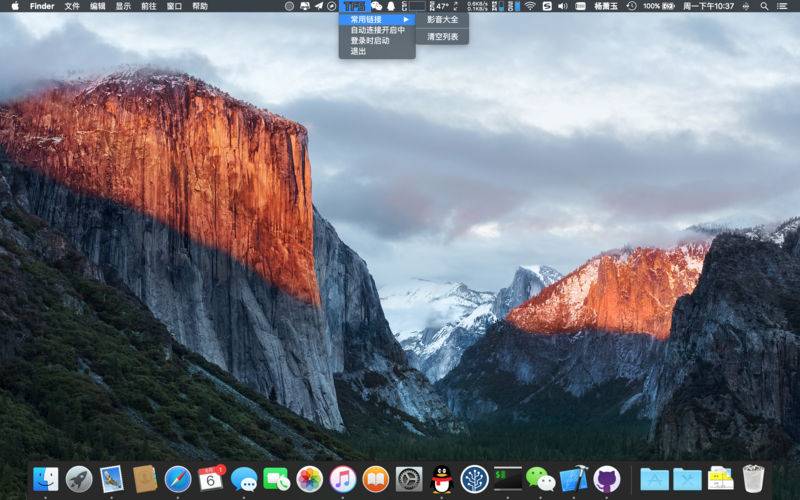The width and height of the screenshot is (800, 500).
Task: Click the compass-like icon in menu bar
Action: pyautogui.click(x=332, y=6)
